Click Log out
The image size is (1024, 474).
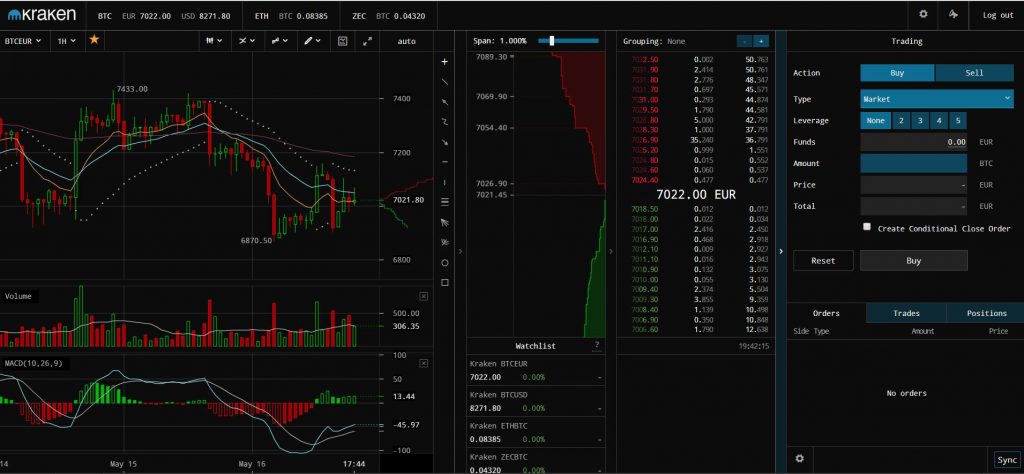(x=998, y=15)
